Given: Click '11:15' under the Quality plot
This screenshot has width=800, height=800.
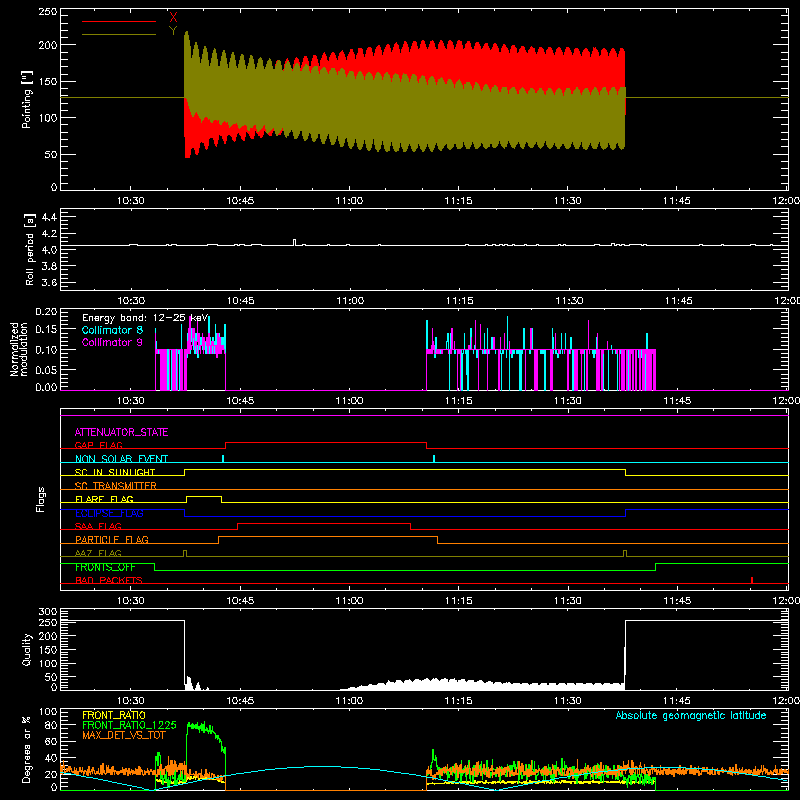Looking at the screenshot, I should (458, 701).
